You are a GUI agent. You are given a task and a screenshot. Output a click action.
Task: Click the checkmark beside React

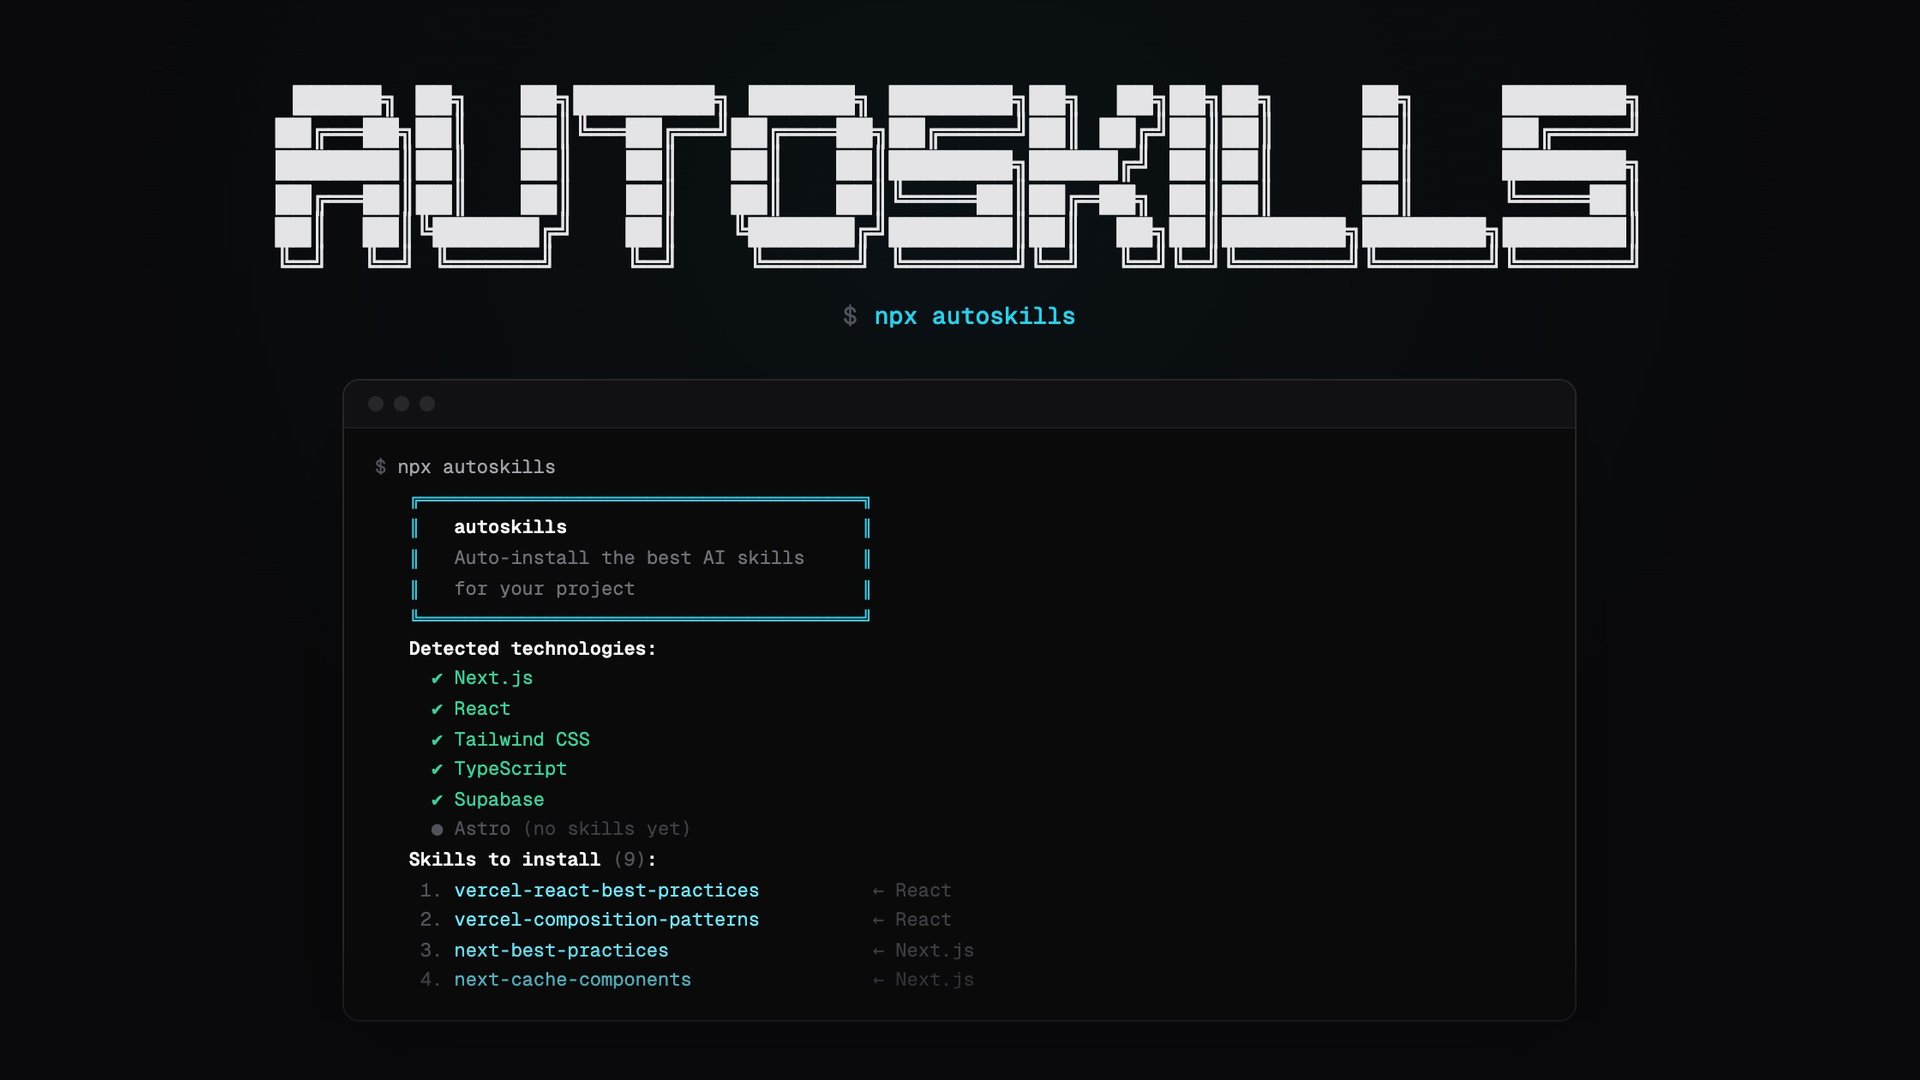pyautogui.click(x=437, y=710)
